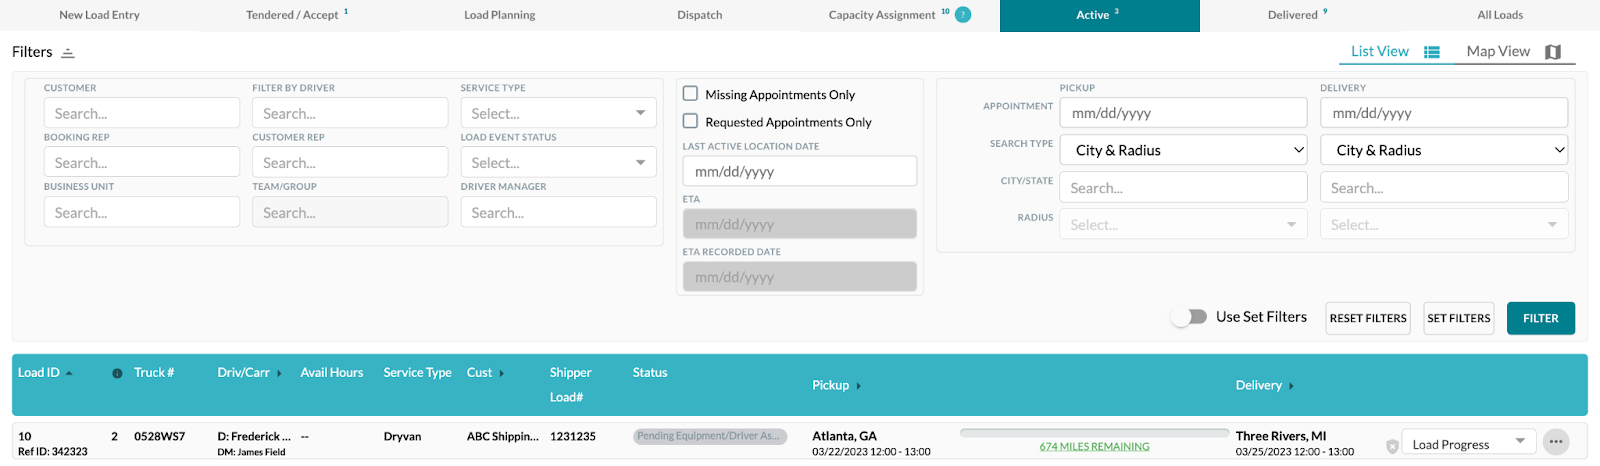Click the Delivery appointment date field
Image resolution: width=1600 pixels, height=466 pixels.
point(1444,113)
